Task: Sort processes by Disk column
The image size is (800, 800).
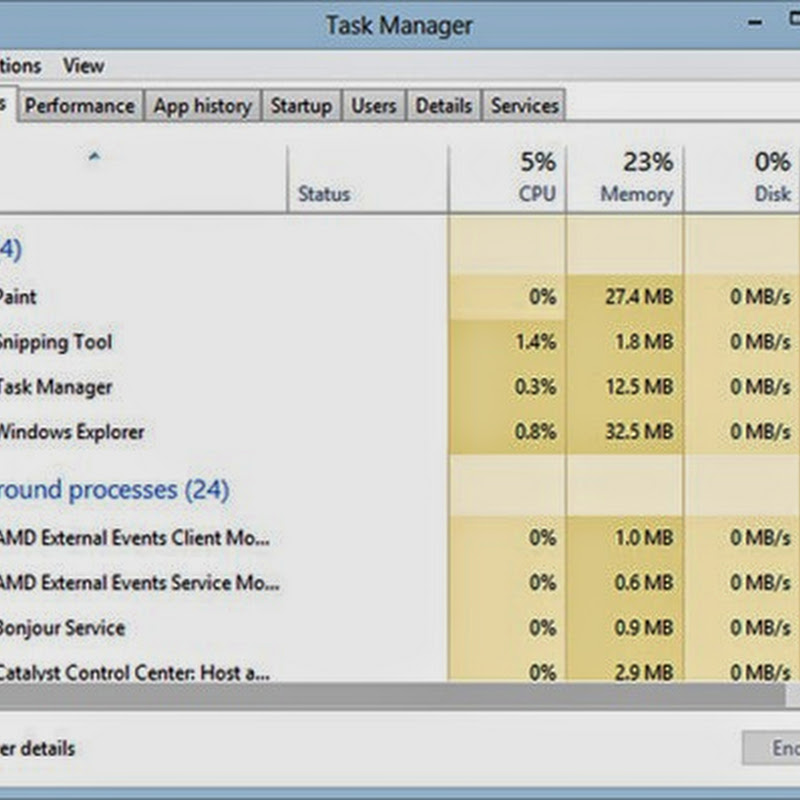Action: click(x=742, y=178)
